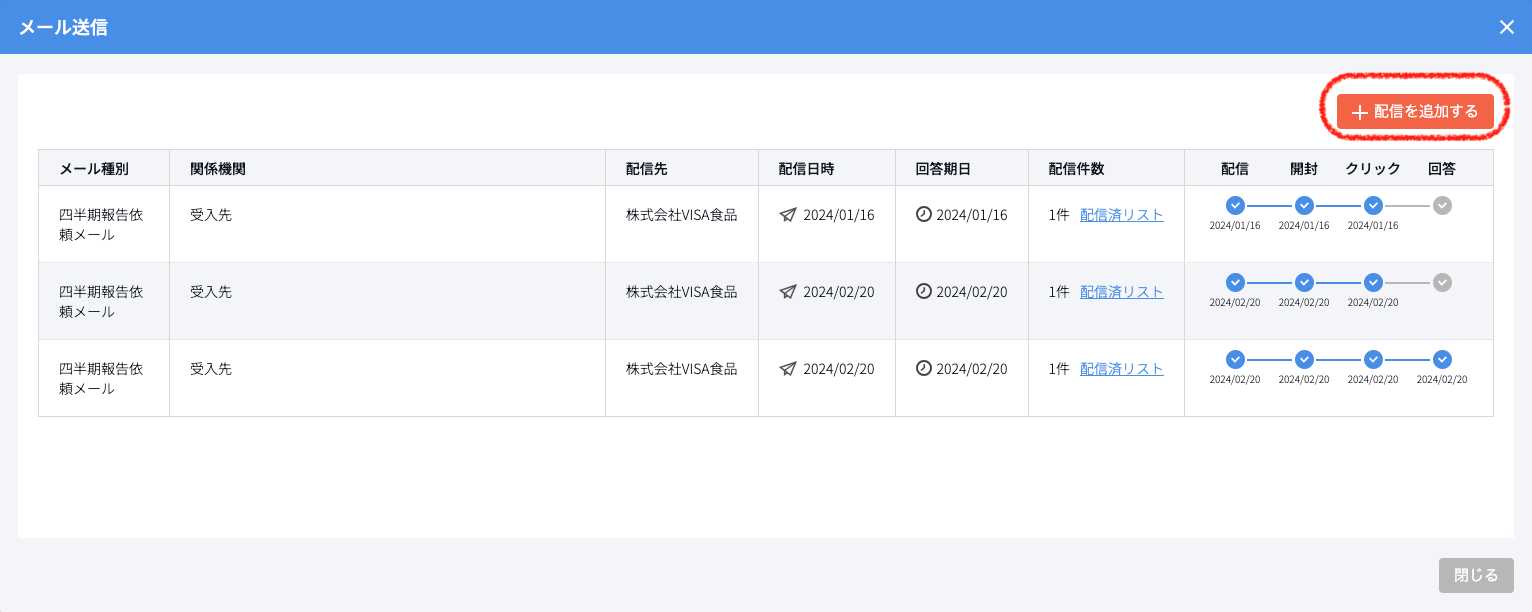The width and height of the screenshot is (1532, 612).
Task: Click the second row's paper plane icon
Action: (x=788, y=292)
